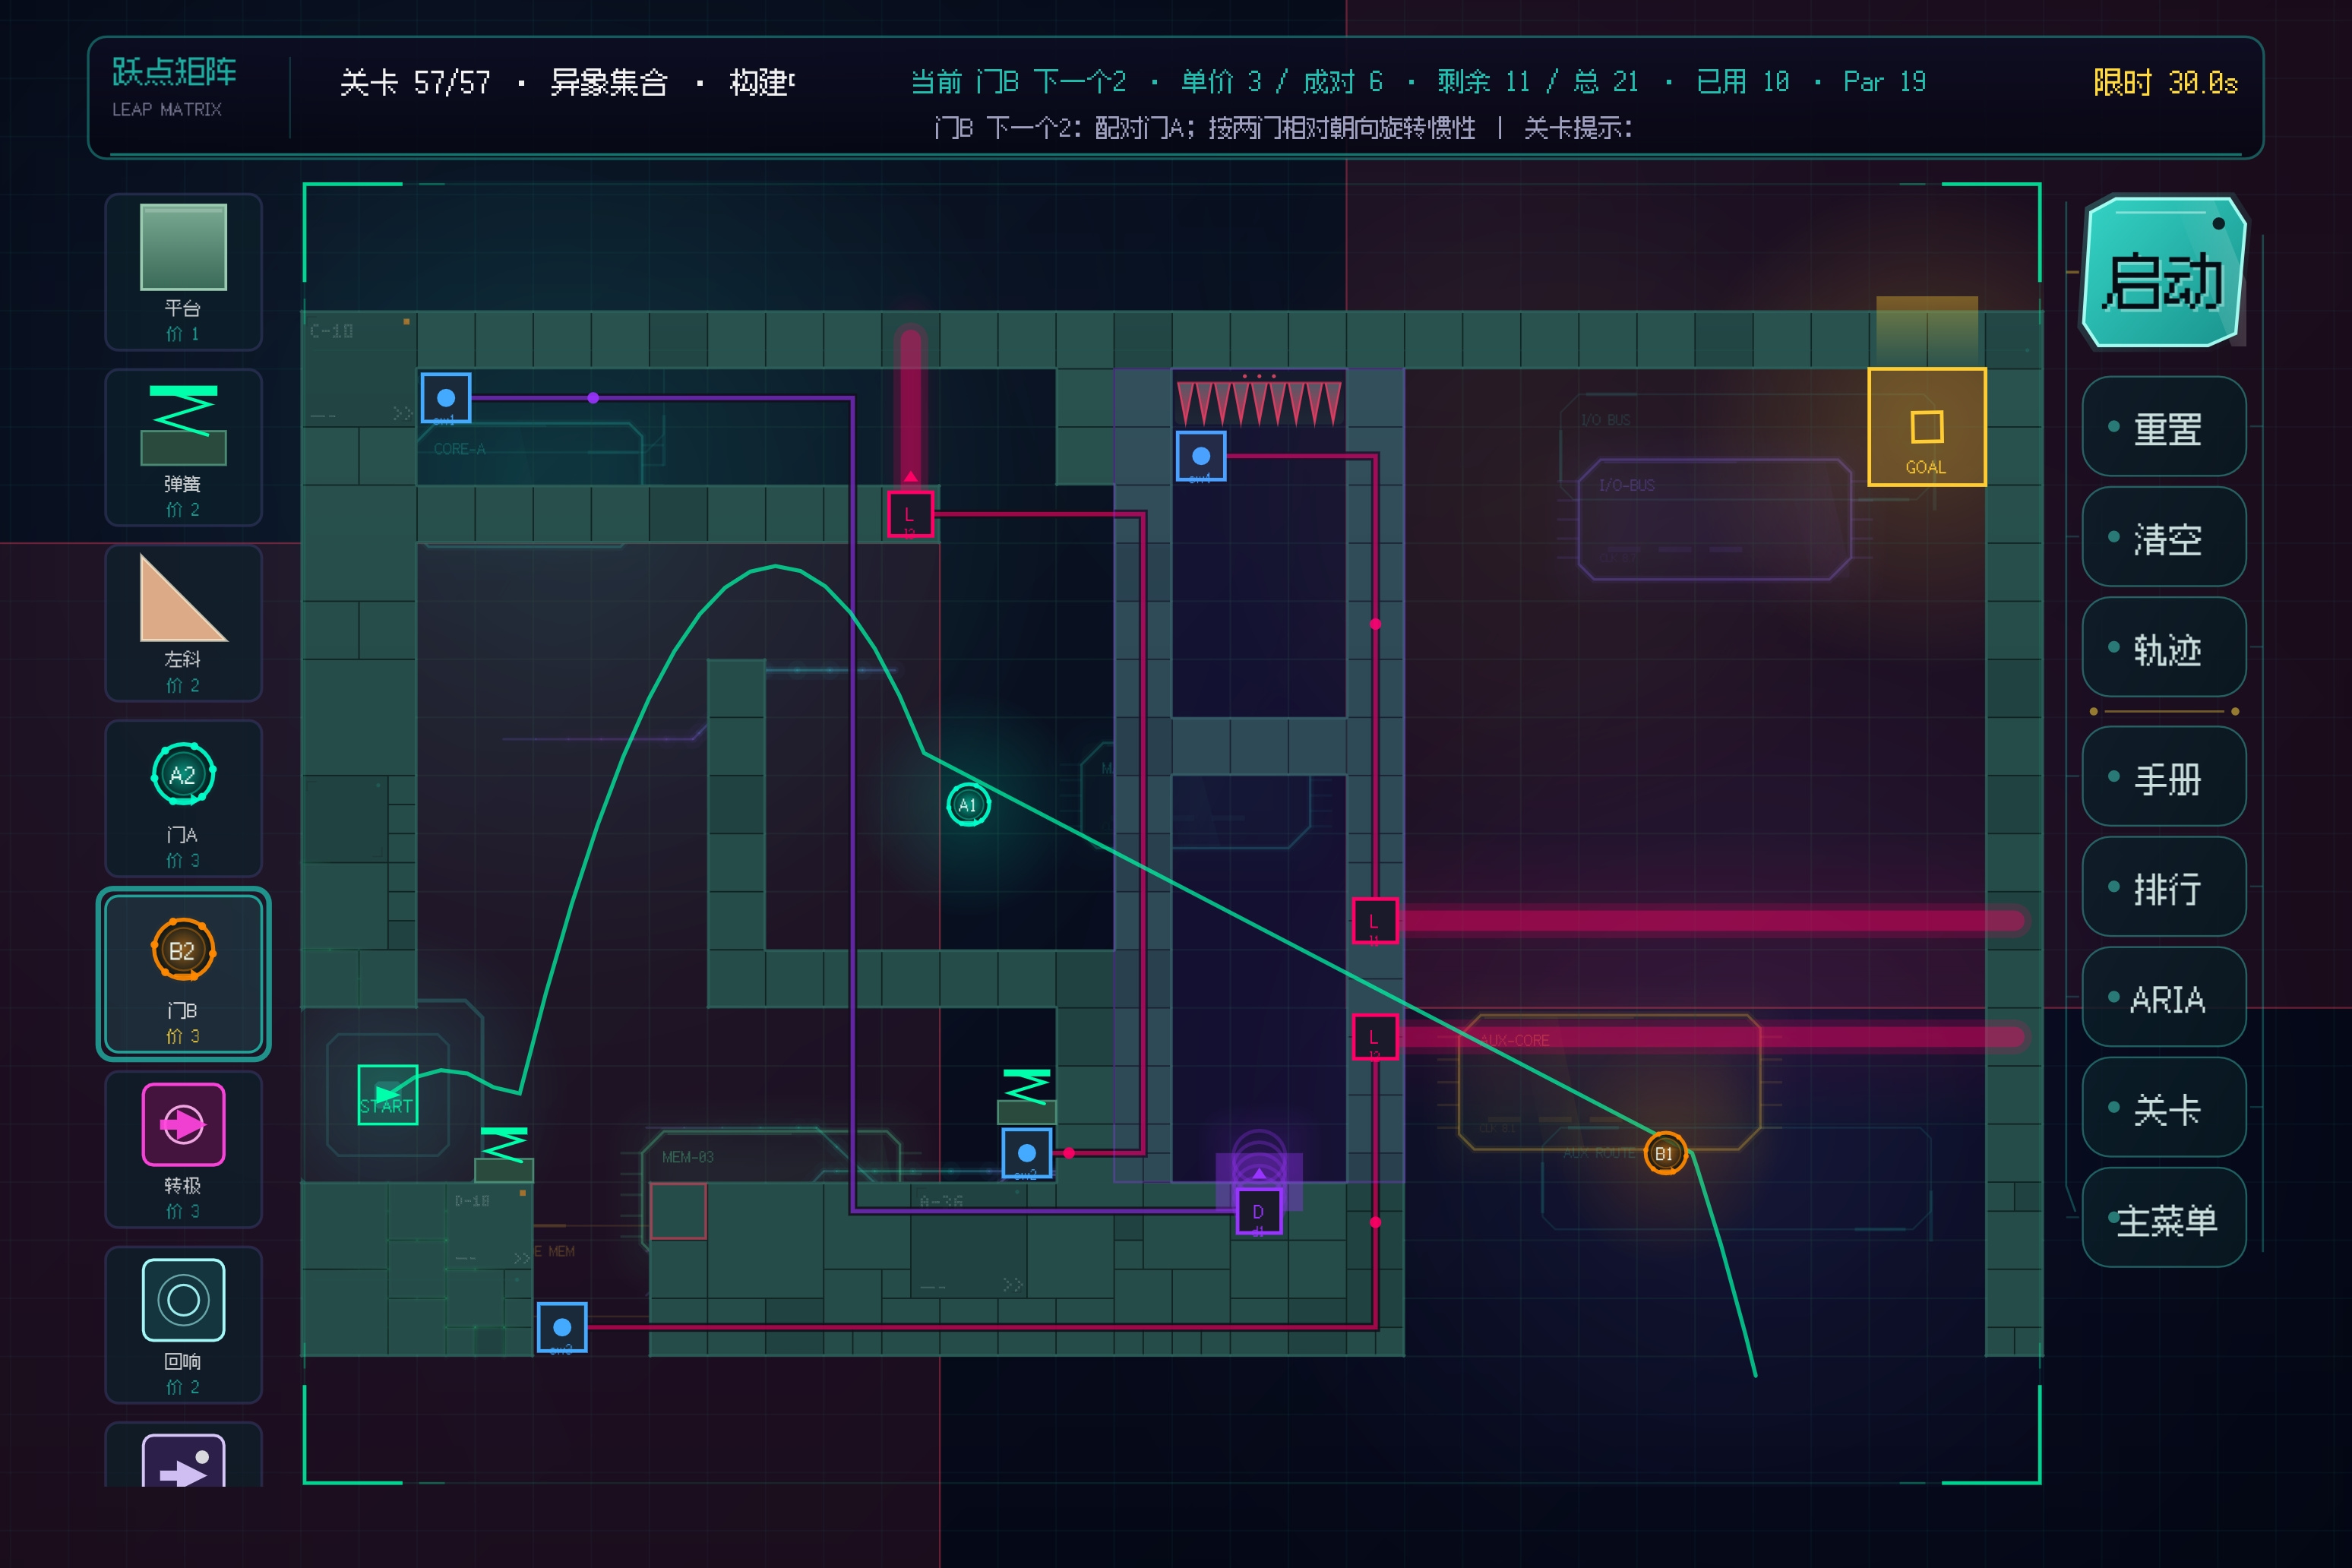Image resolution: width=2352 pixels, height=1568 pixels.
Task: Open the 排行 leaderboard
Action: coord(2165,887)
